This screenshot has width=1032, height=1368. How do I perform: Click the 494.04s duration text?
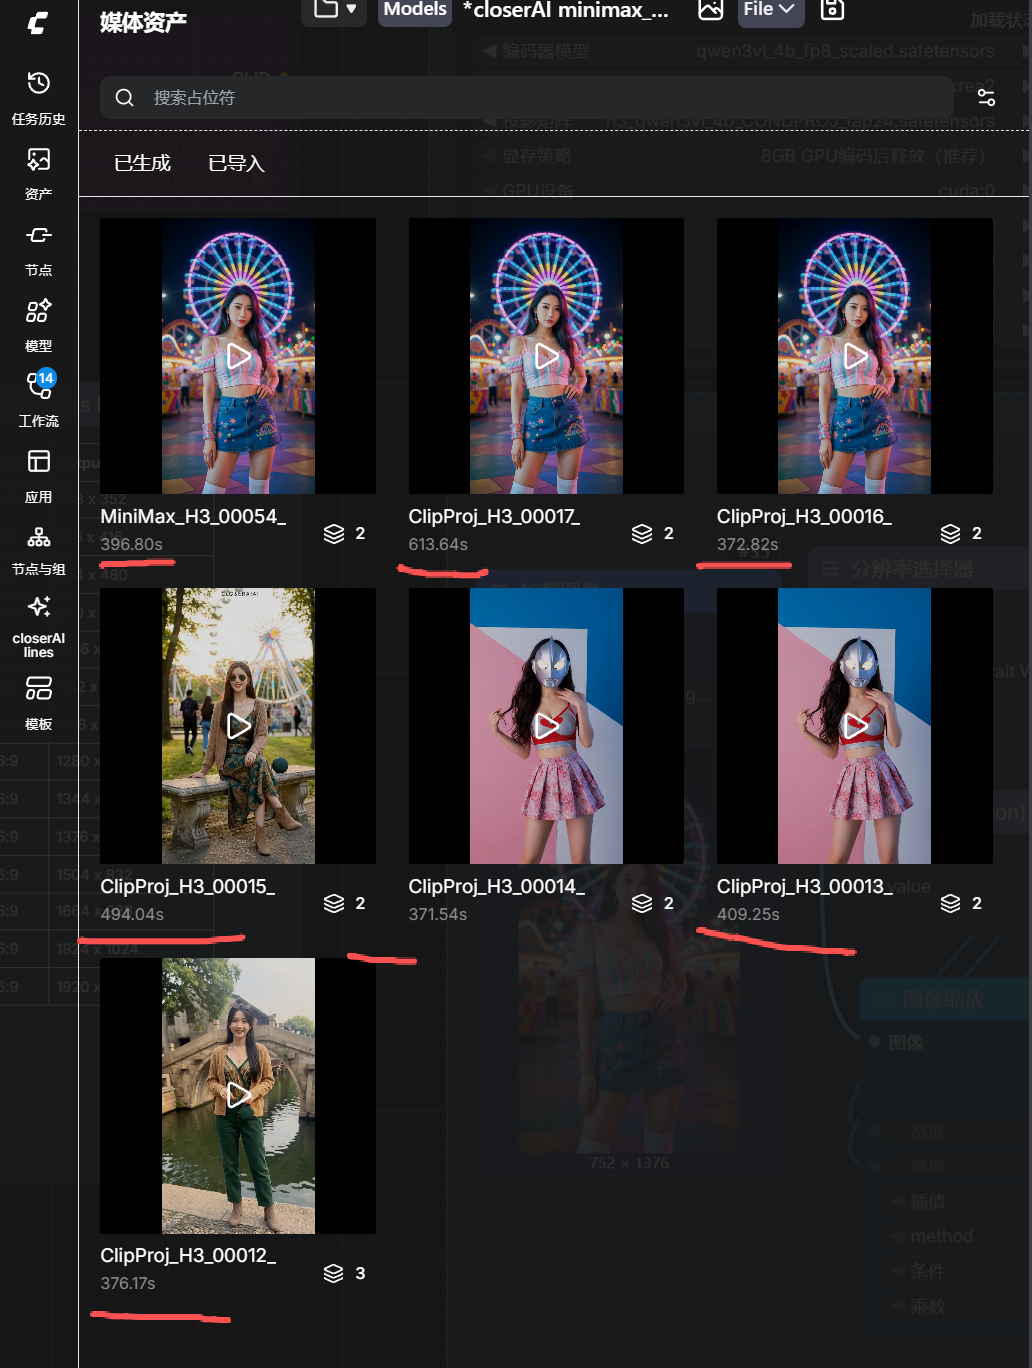(x=132, y=915)
